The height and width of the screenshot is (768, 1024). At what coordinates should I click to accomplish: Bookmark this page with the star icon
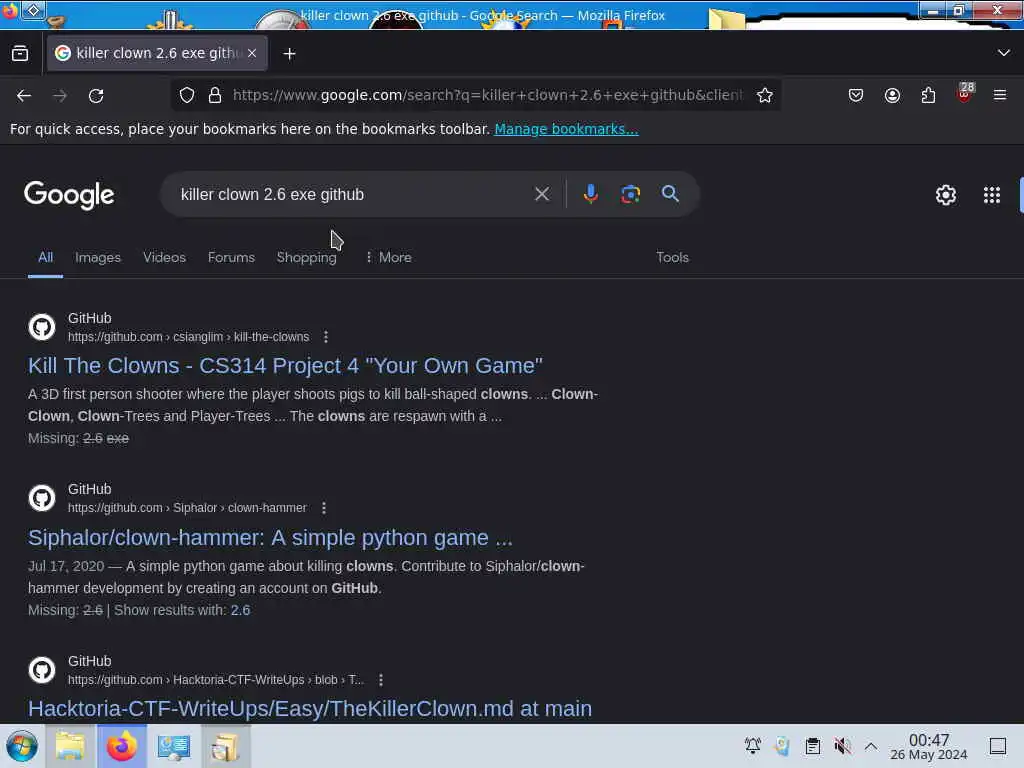[x=765, y=95]
